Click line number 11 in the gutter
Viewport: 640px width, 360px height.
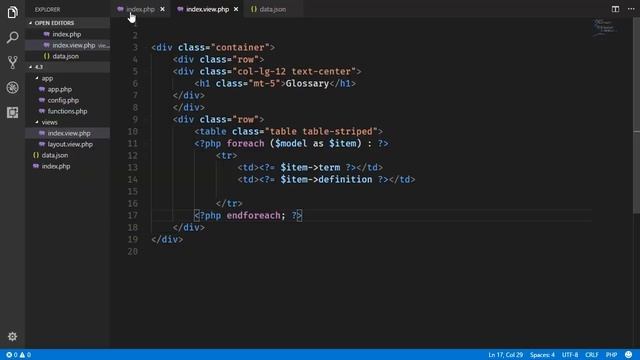pyautogui.click(x=133, y=144)
